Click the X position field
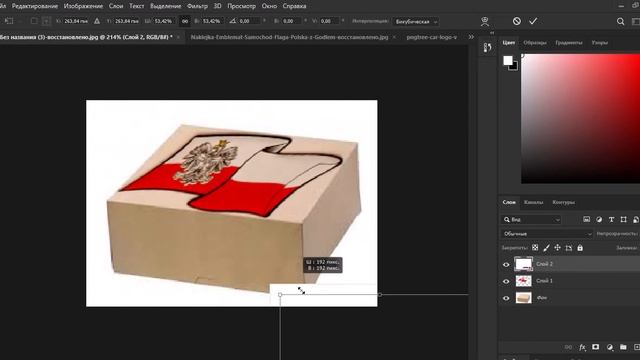The height and width of the screenshot is (360, 640). click(x=75, y=21)
